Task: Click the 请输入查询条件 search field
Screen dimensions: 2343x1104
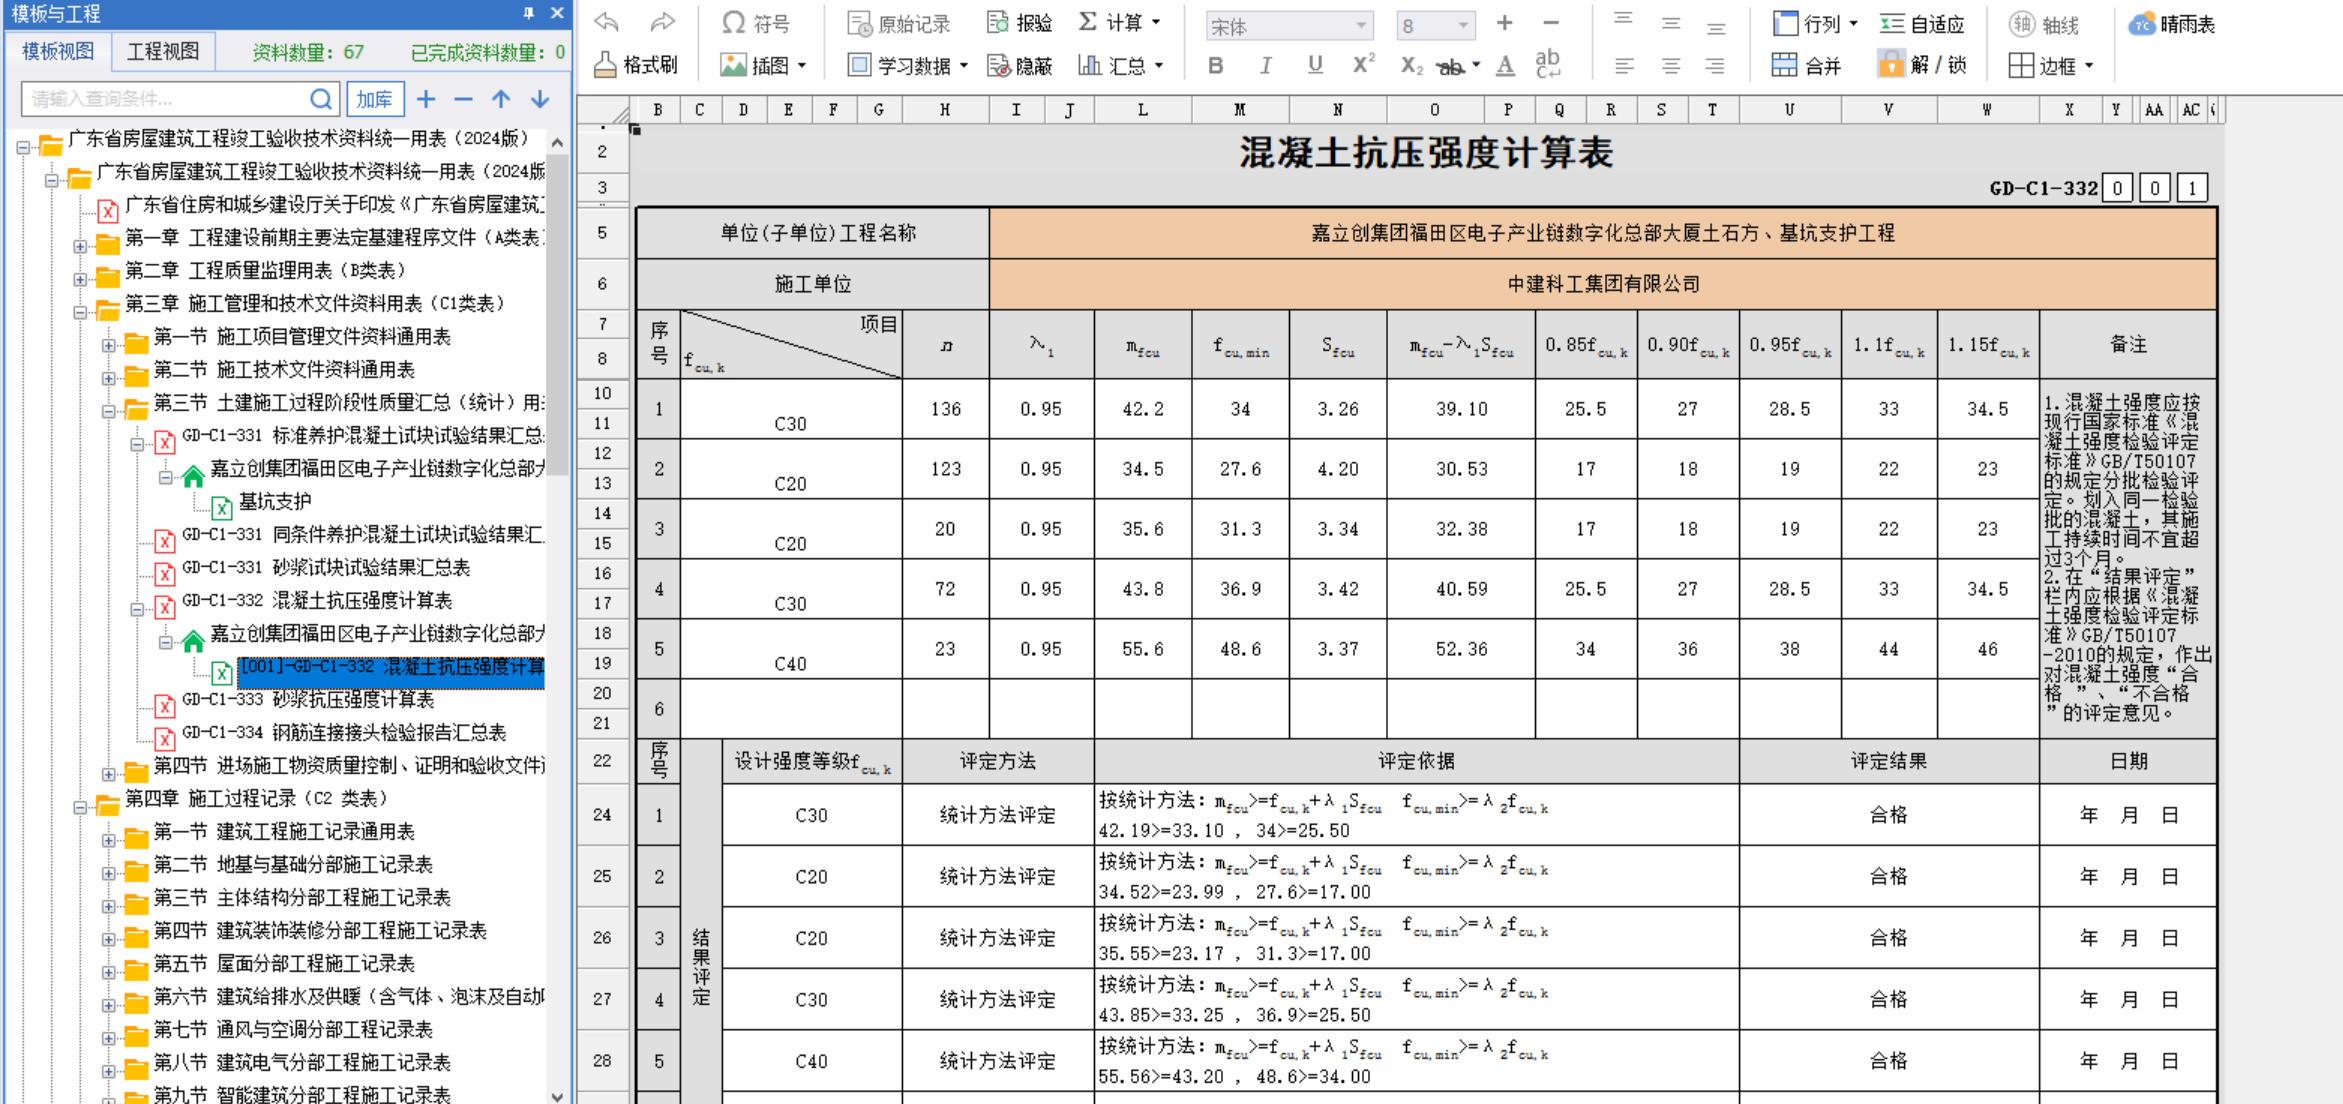Action: pyautogui.click(x=160, y=99)
